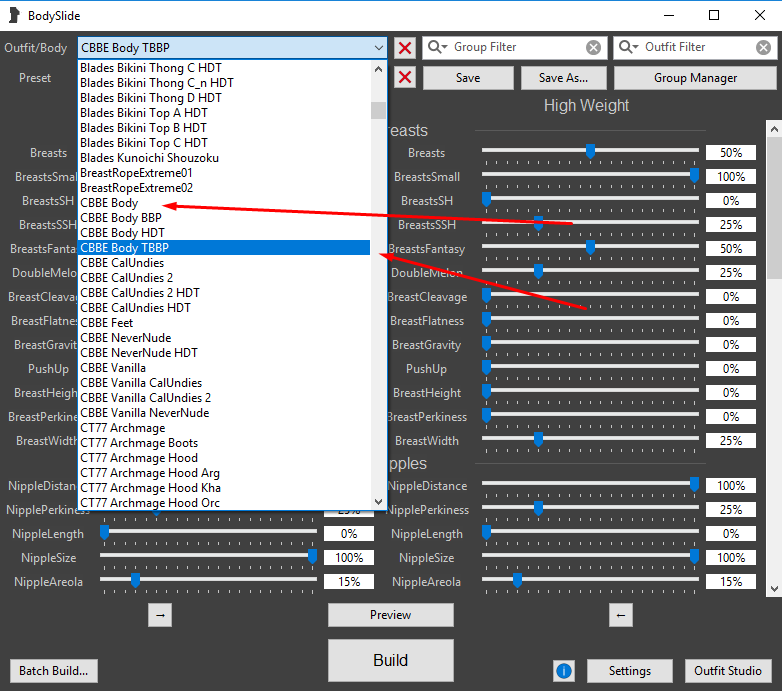
Task: Click the left arrow copy button
Action: click(621, 615)
